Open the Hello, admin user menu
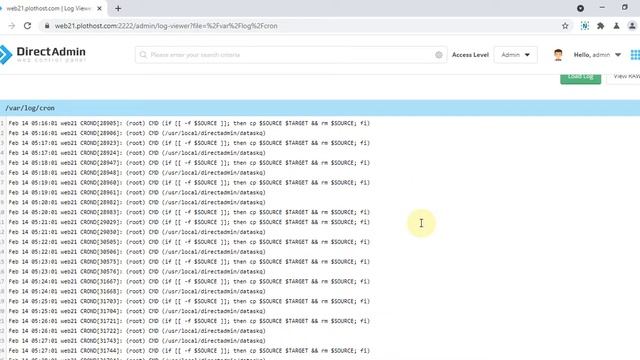Screen dimensions: 640x360 point(597,55)
